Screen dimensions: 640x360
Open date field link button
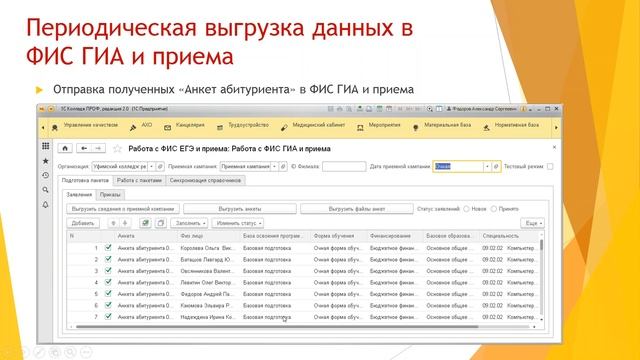pyautogui.click(x=496, y=167)
